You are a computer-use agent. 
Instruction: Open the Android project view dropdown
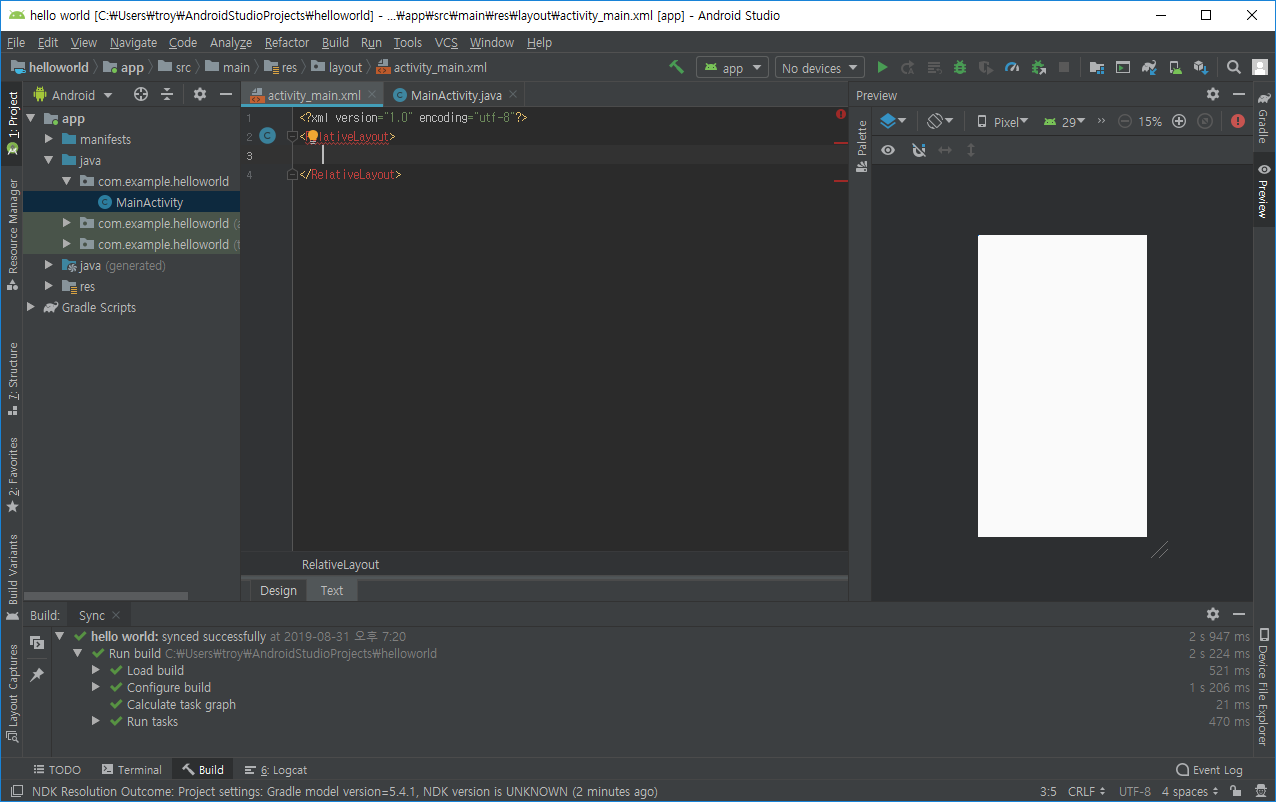[x=74, y=95]
